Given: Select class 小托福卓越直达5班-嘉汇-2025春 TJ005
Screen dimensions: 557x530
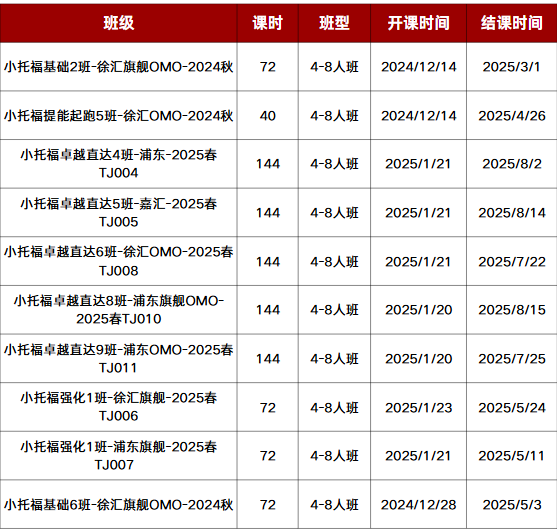Looking at the screenshot, I should click(x=119, y=213).
